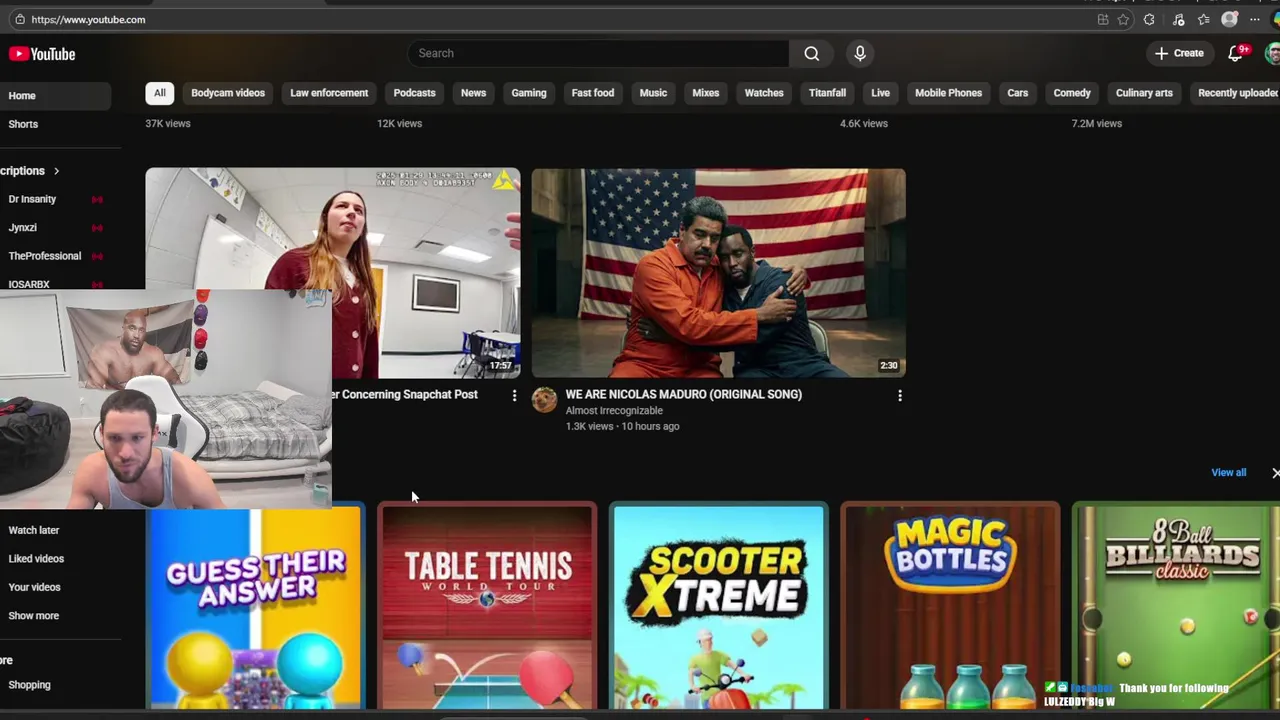Screen dimensions: 1280x720
Task: Click the Almost Irrecognizable channel avatar
Action: pyautogui.click(x=544, y=400)
